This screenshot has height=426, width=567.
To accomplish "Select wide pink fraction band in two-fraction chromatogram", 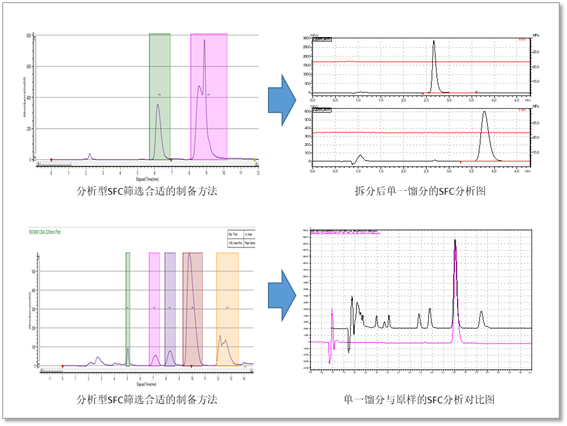I will (209, 97).
